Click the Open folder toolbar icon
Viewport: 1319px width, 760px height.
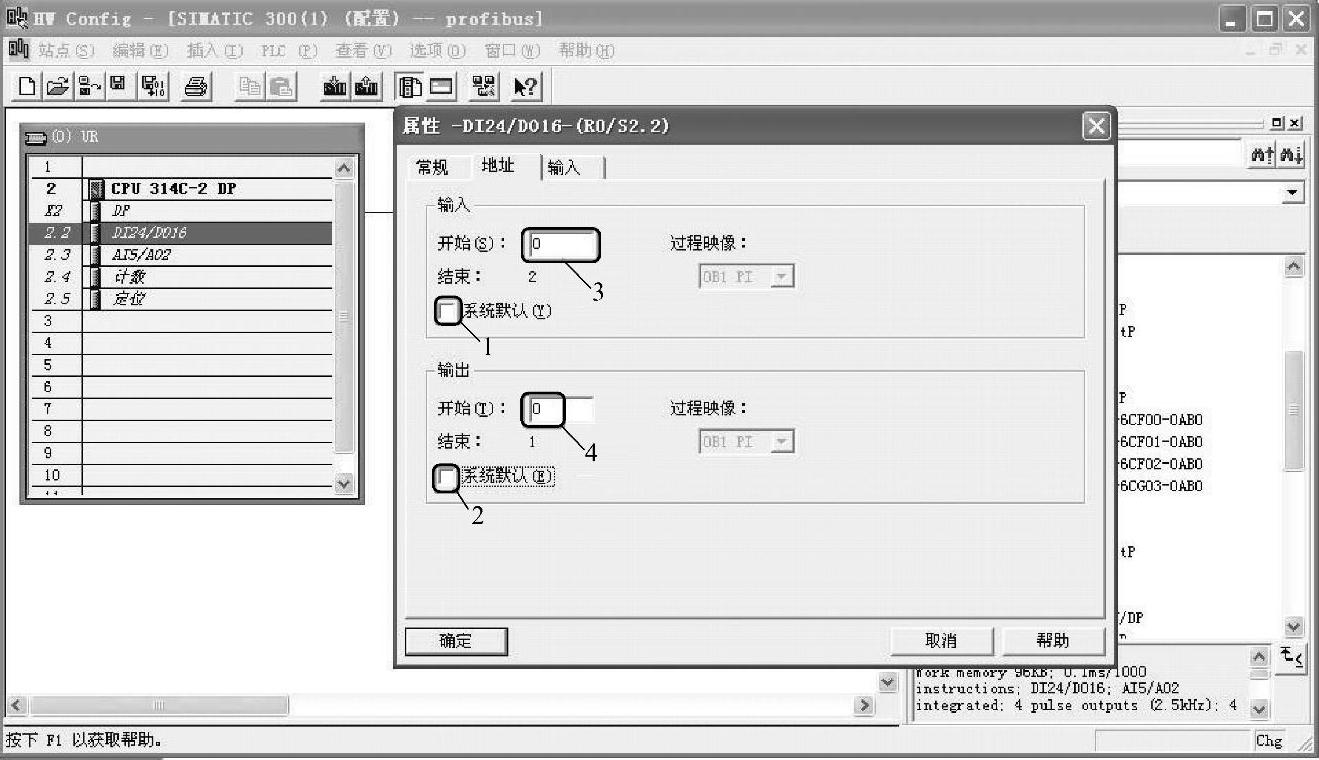click(x=59, y=88)
